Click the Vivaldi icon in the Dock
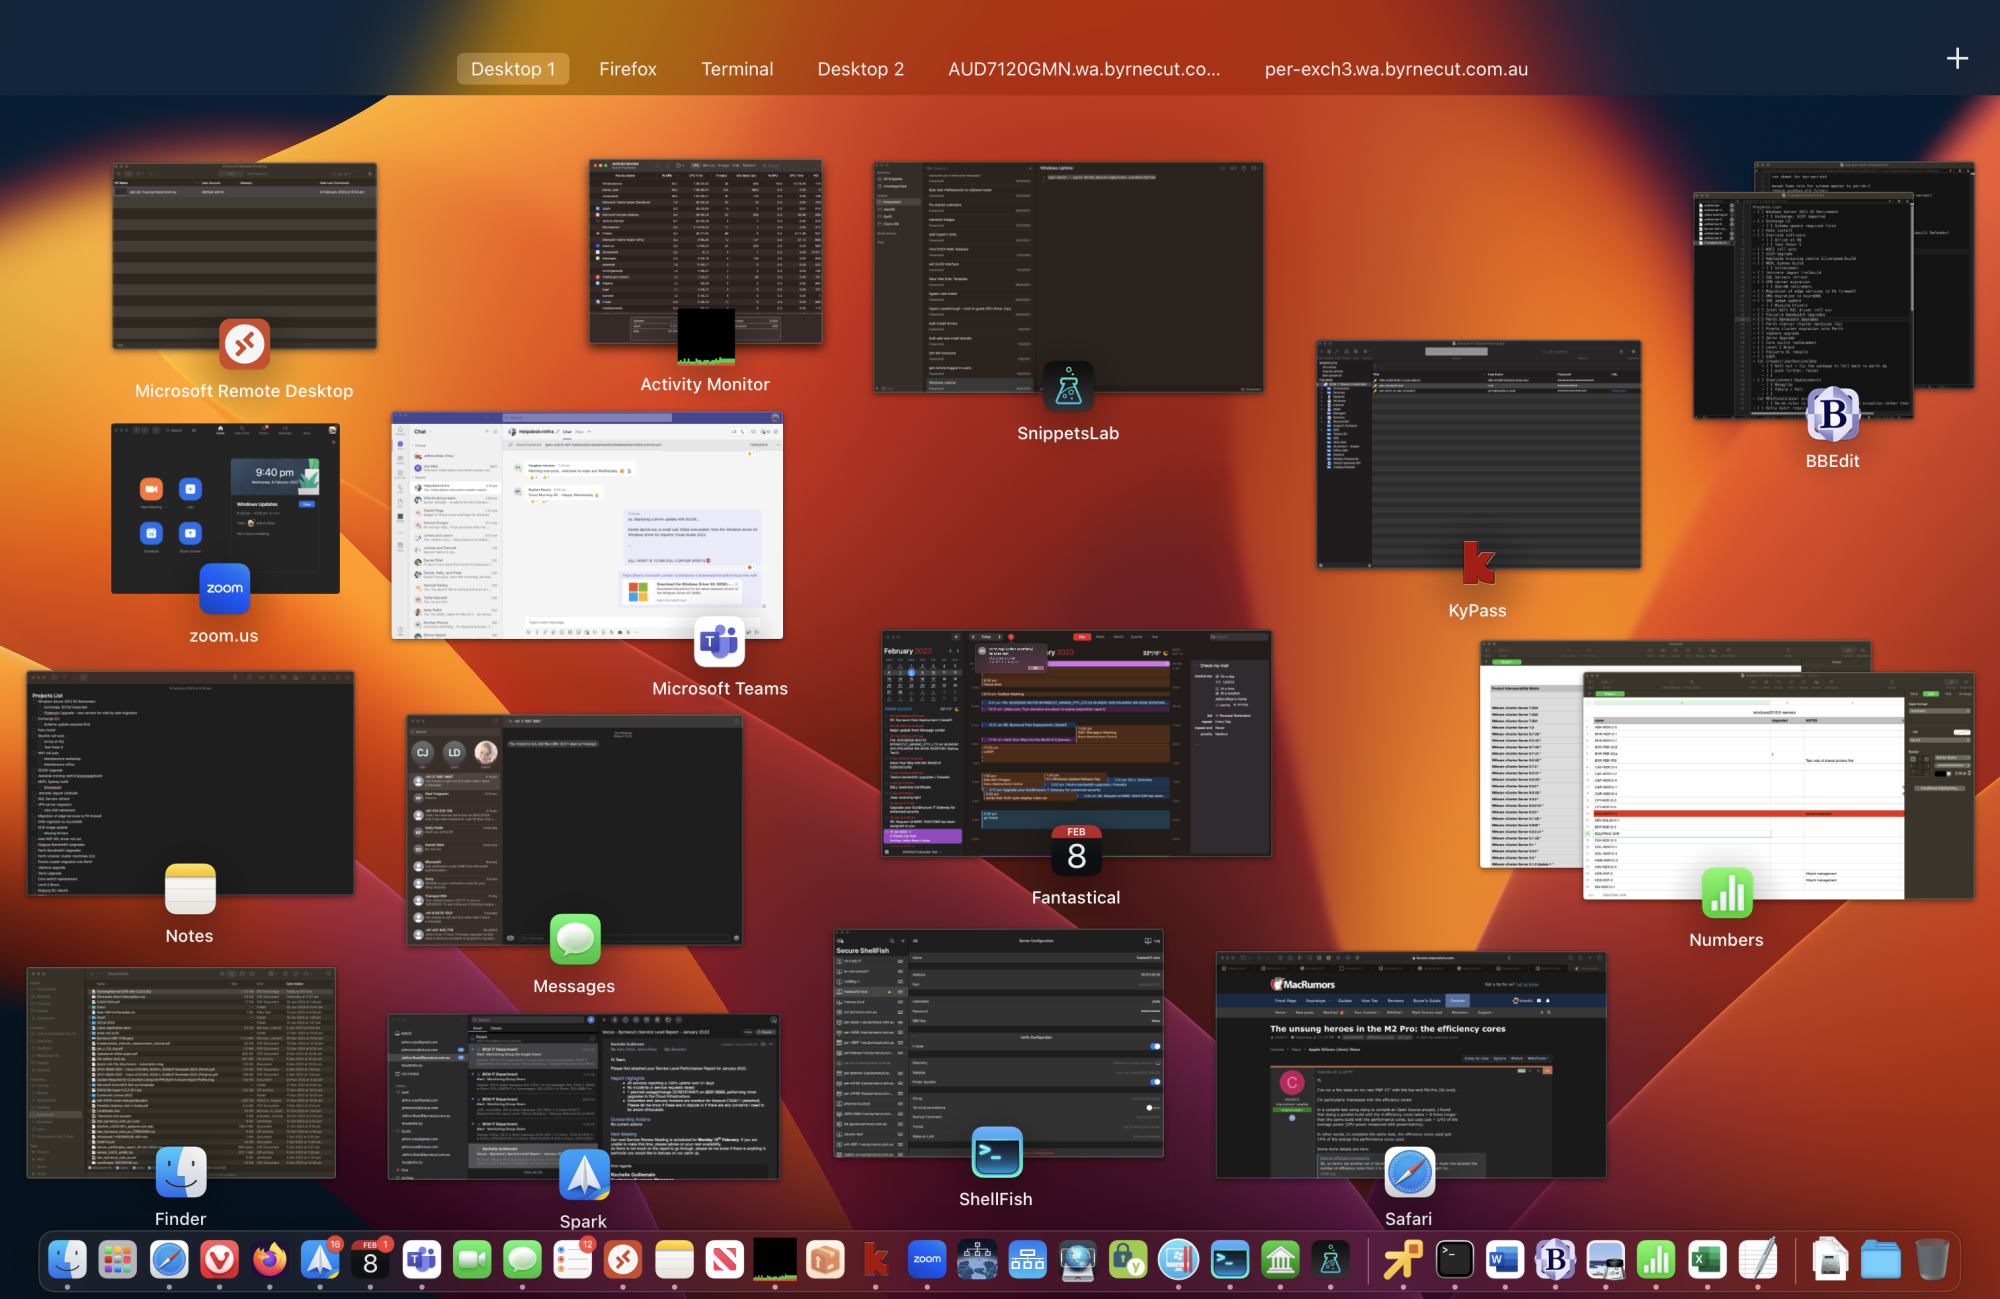 [x=219, y=1260]
